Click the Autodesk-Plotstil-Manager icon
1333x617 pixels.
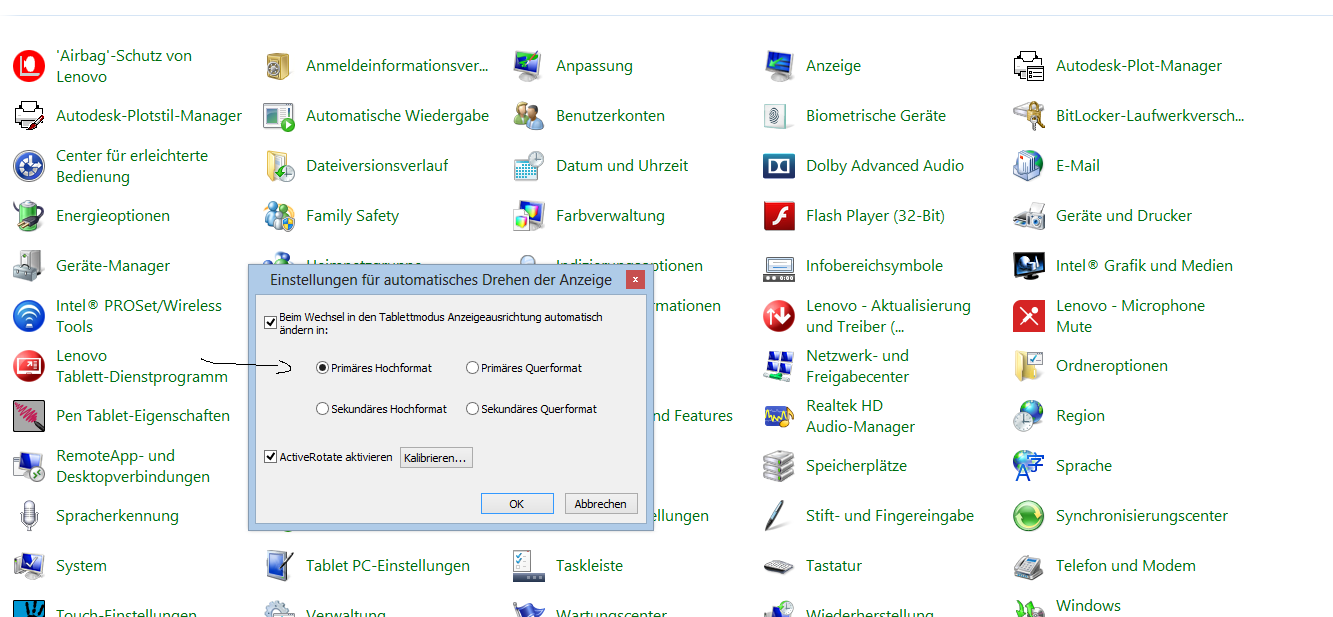tap(29, 116)
